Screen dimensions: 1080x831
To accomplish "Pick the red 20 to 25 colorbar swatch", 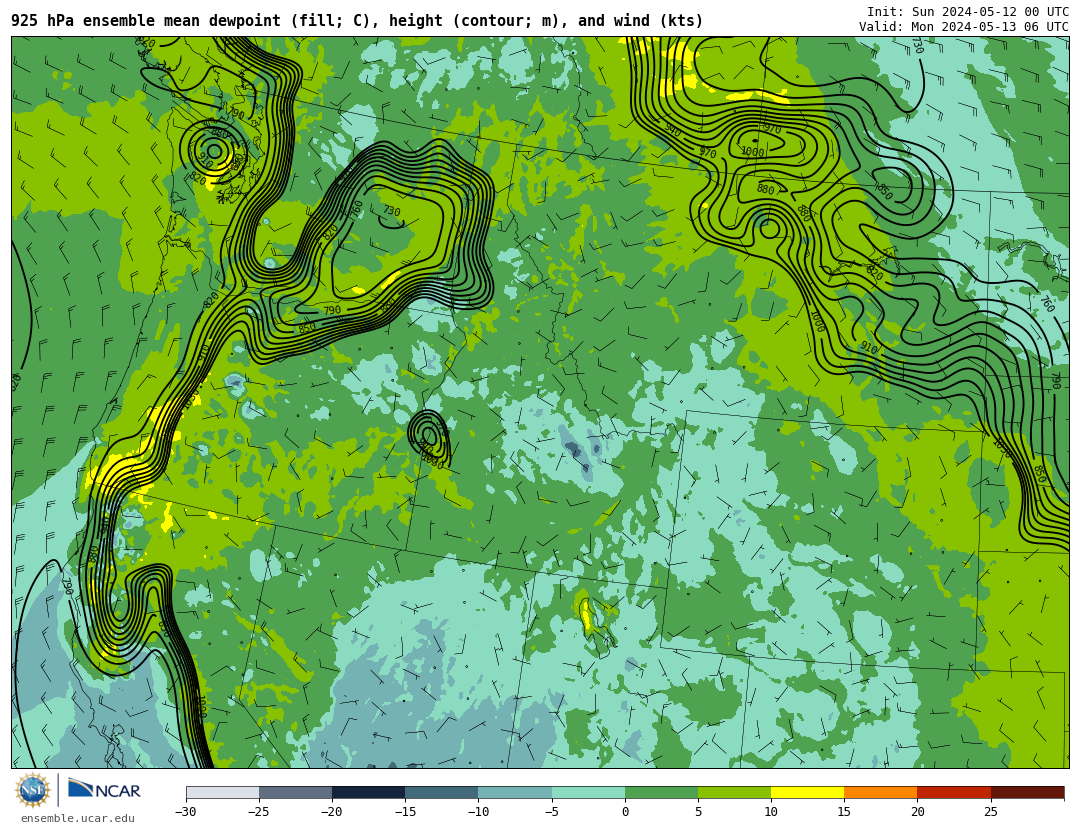I will tap(954, 792).
